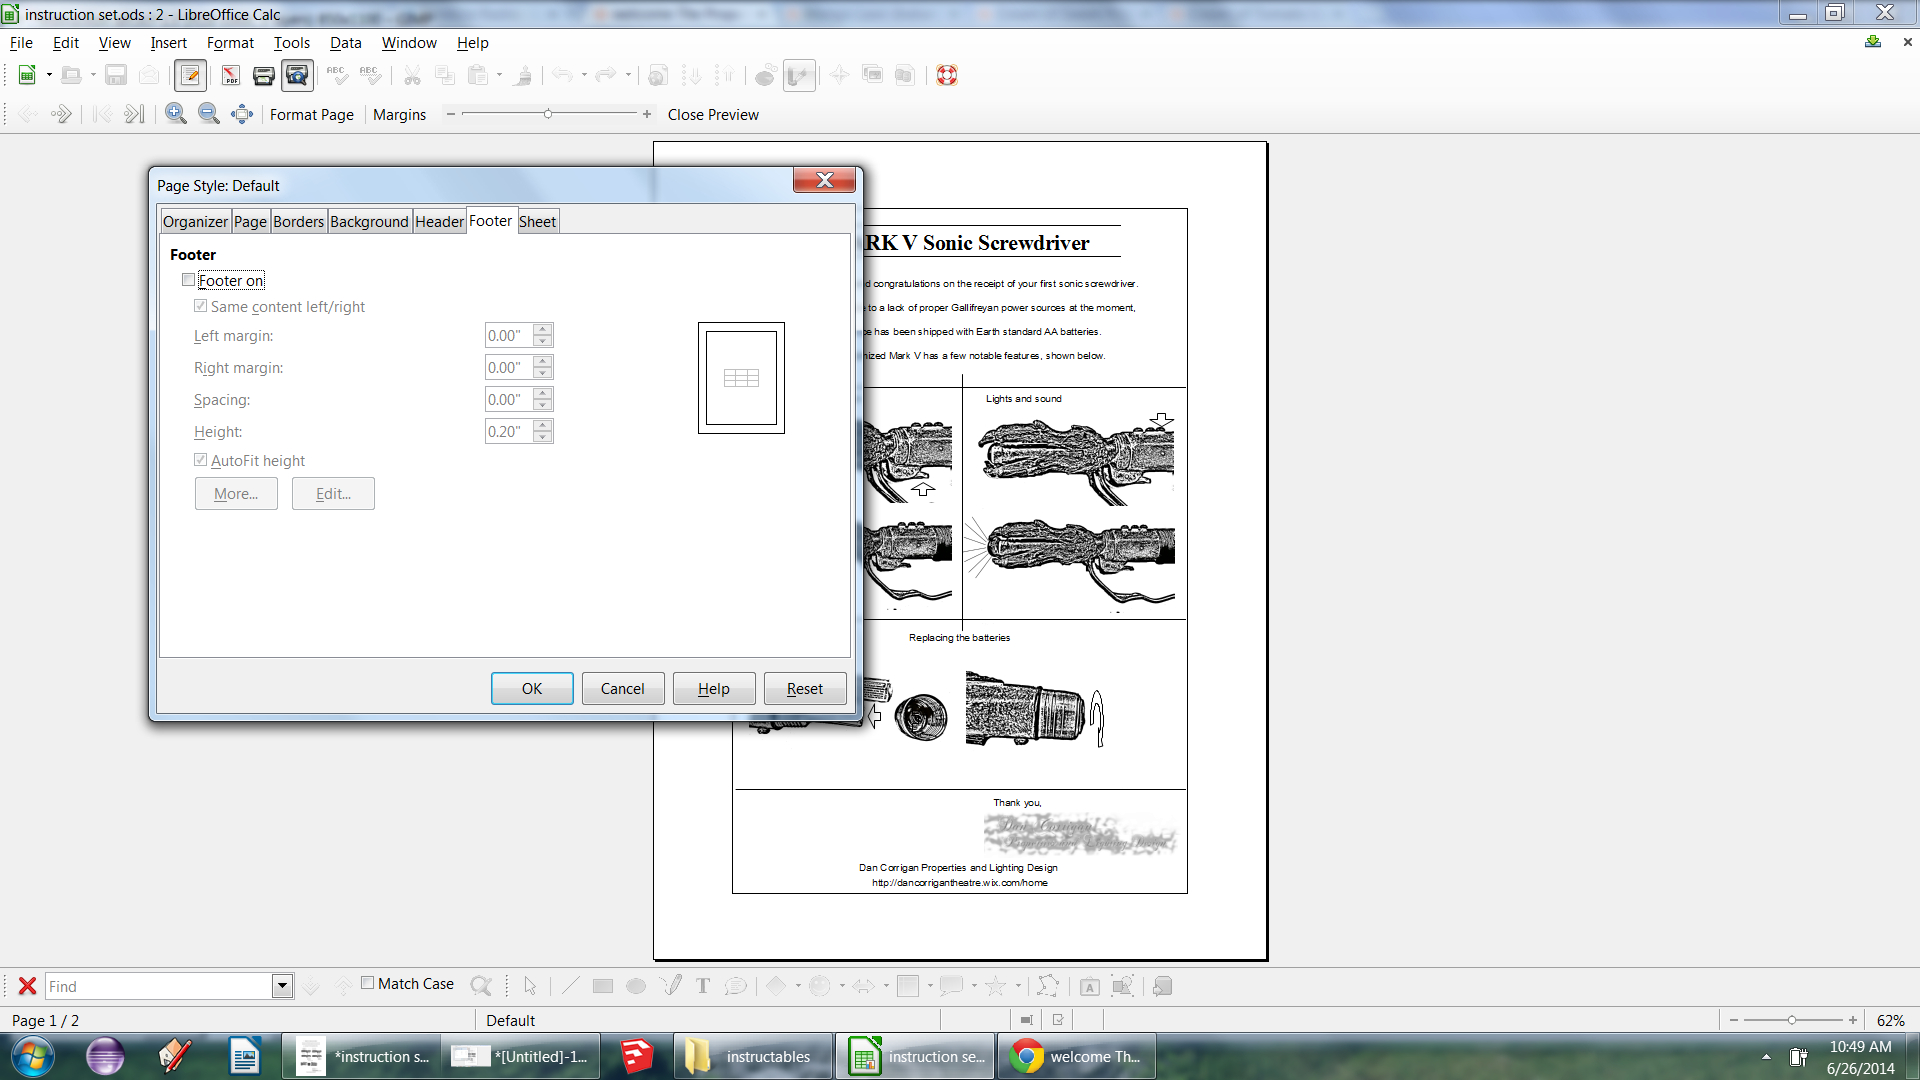Screen dimensions: 1920x1080
Task: Open LibreOffice Help lifebuoy icon
Action: click(947, 75)
